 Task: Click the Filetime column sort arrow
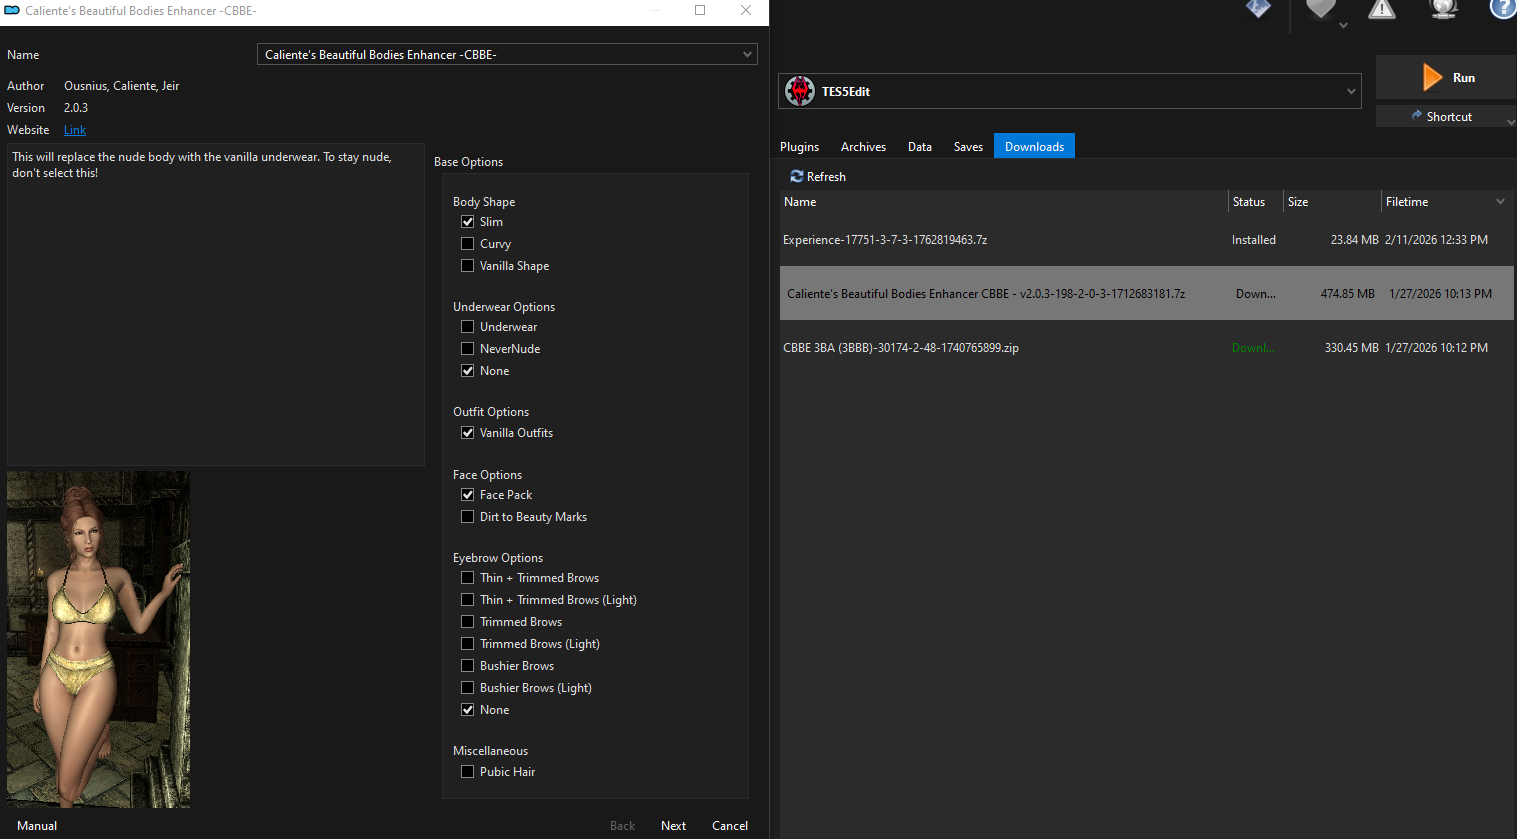click(x=1500, y=202)
